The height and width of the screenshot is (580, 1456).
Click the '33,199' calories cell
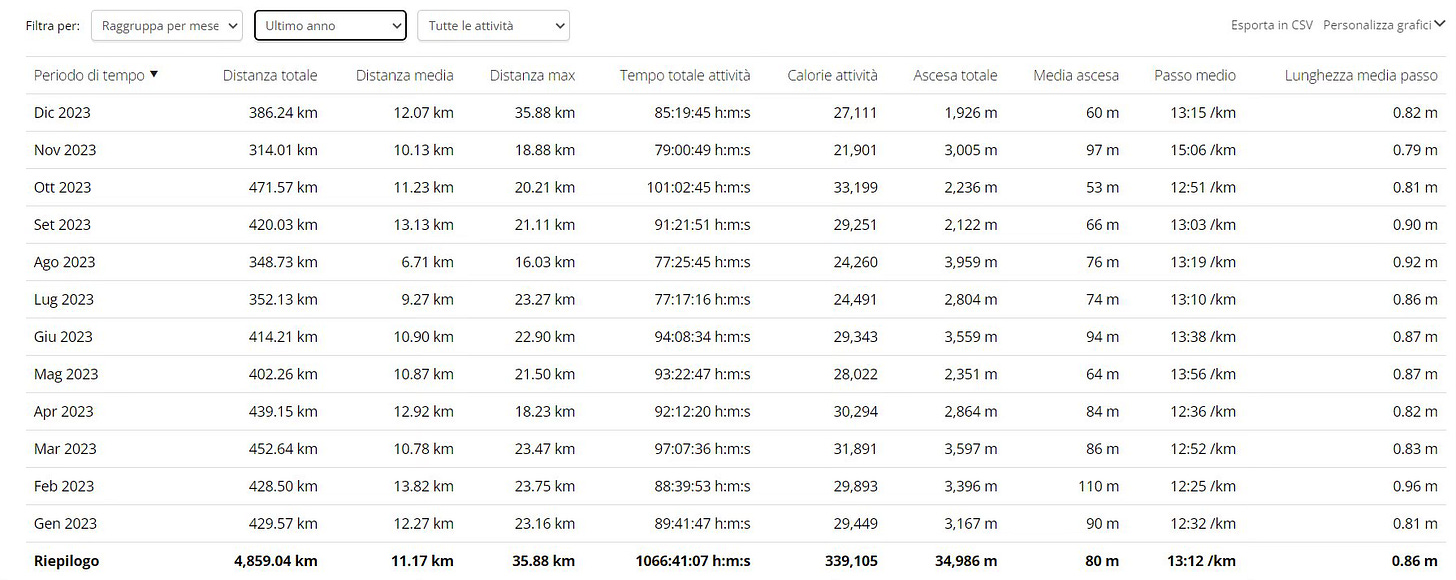click(855, 187)
